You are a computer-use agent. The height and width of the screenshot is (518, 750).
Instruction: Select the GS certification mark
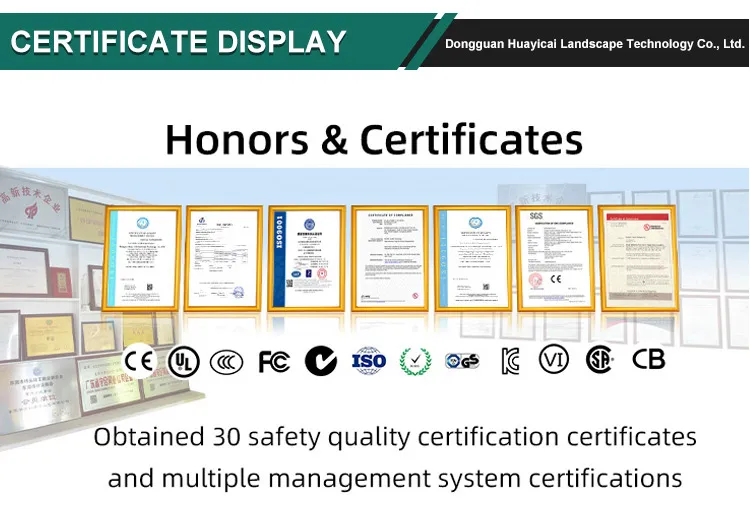point(462,360)
